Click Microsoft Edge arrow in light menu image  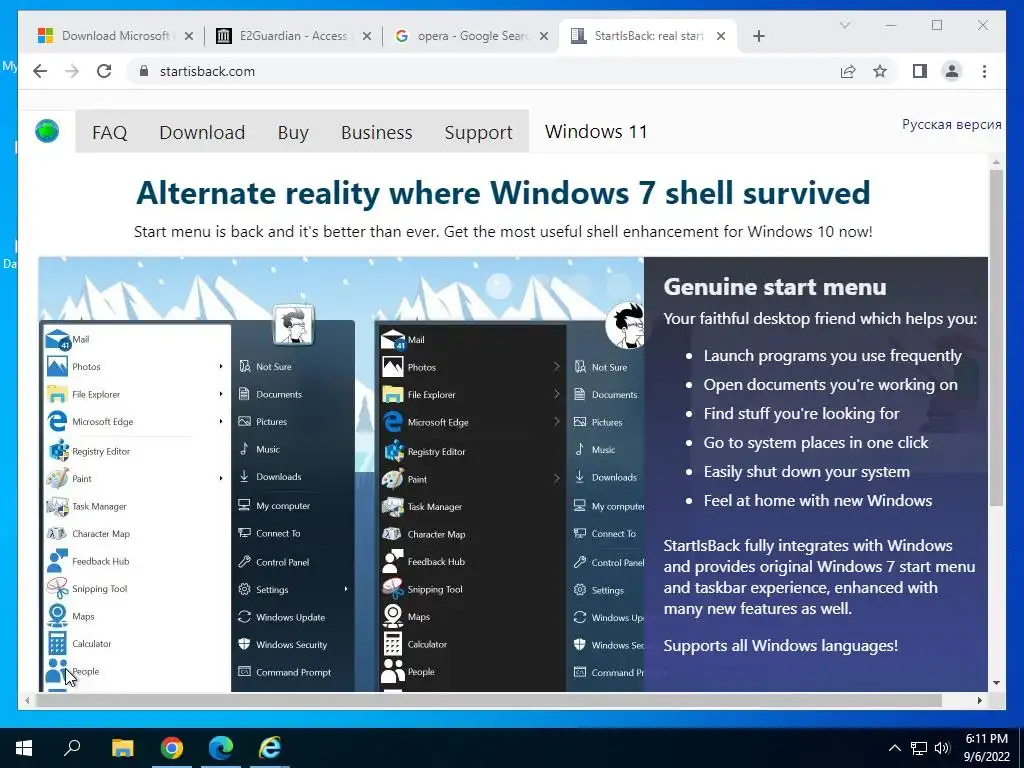tap(221, 421)
